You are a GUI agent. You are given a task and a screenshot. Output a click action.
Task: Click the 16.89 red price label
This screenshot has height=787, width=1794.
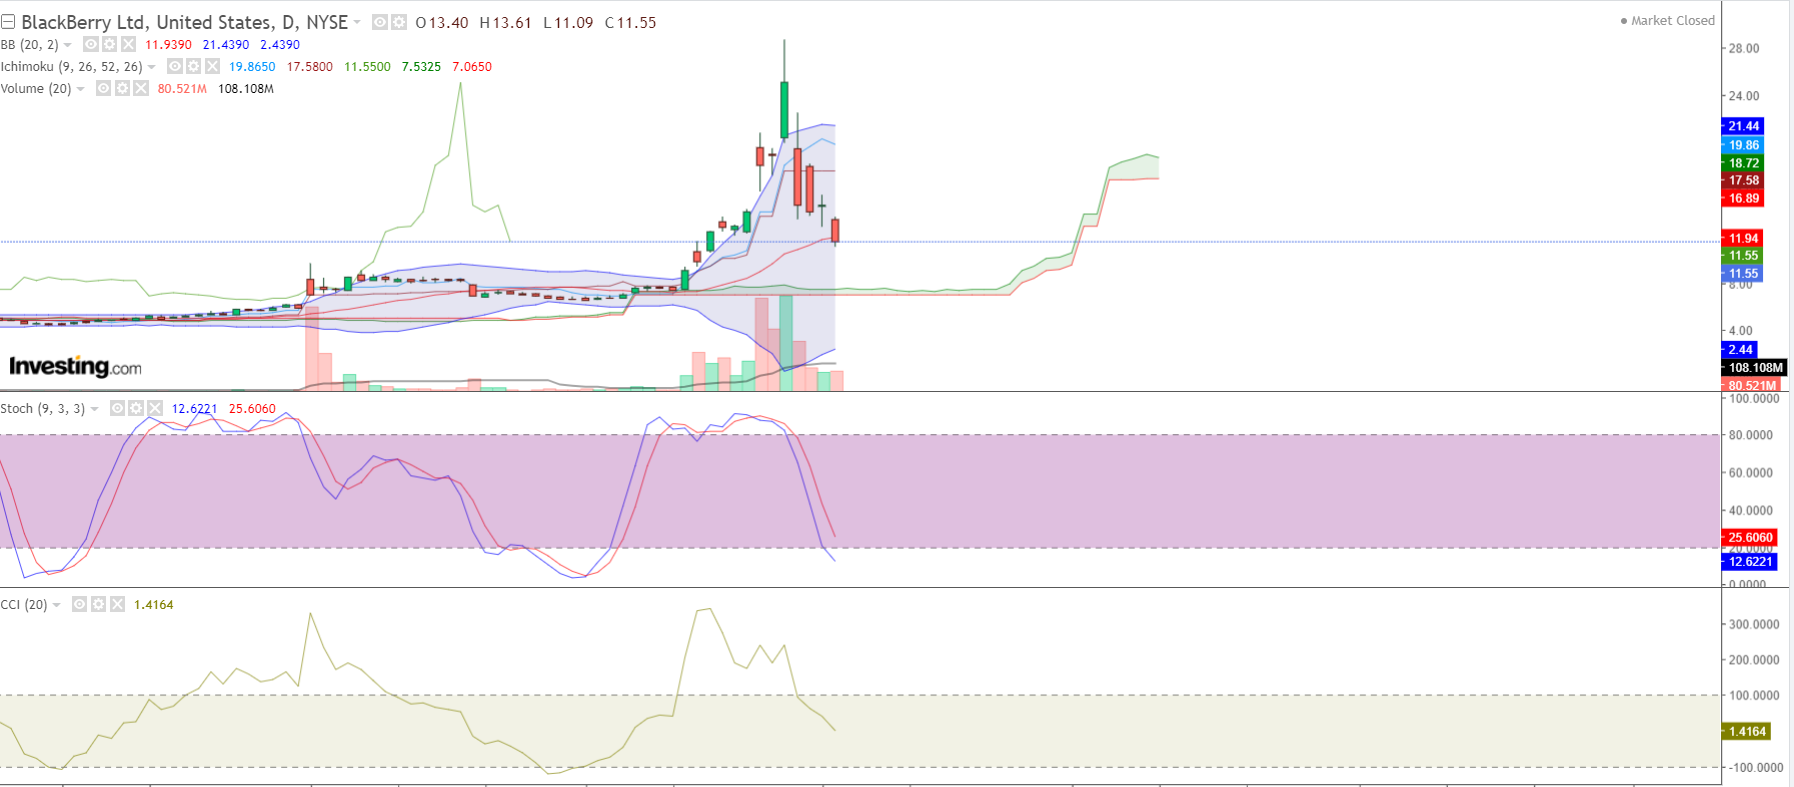1743,199
